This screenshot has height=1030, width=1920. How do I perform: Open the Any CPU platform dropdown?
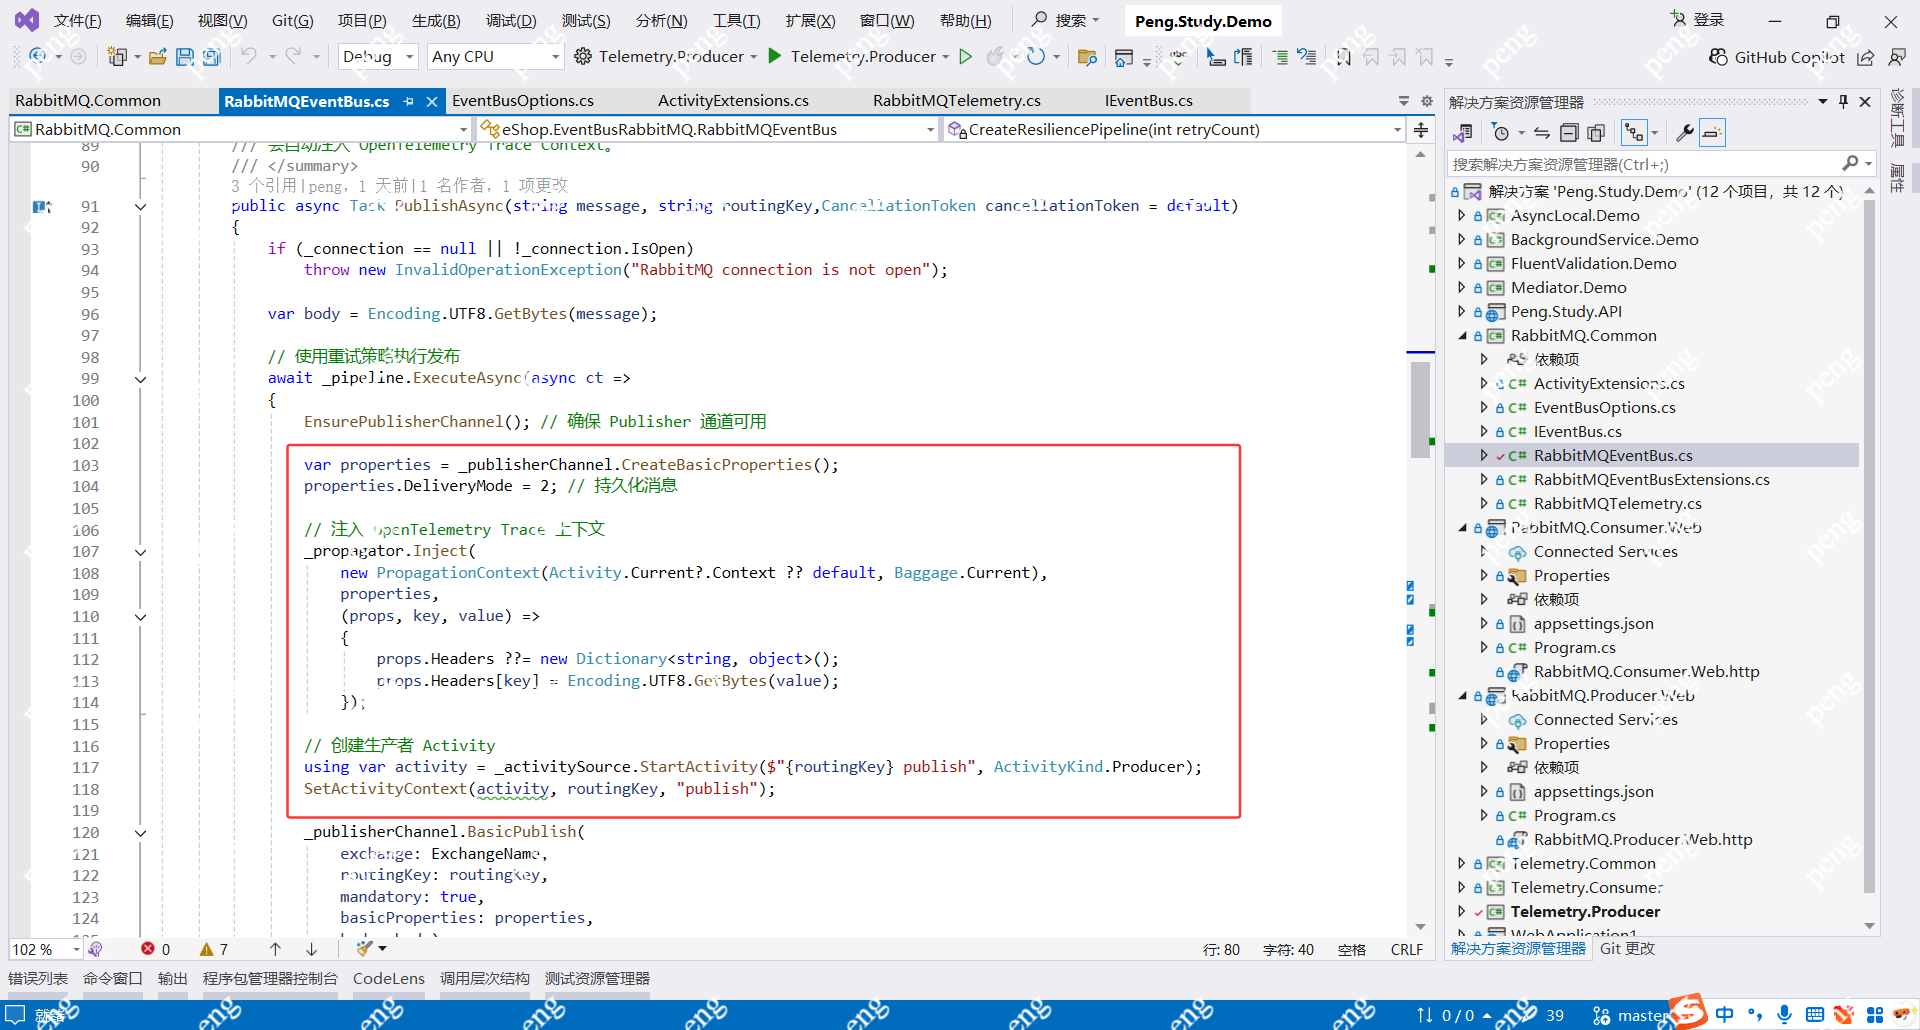point(495,57)
